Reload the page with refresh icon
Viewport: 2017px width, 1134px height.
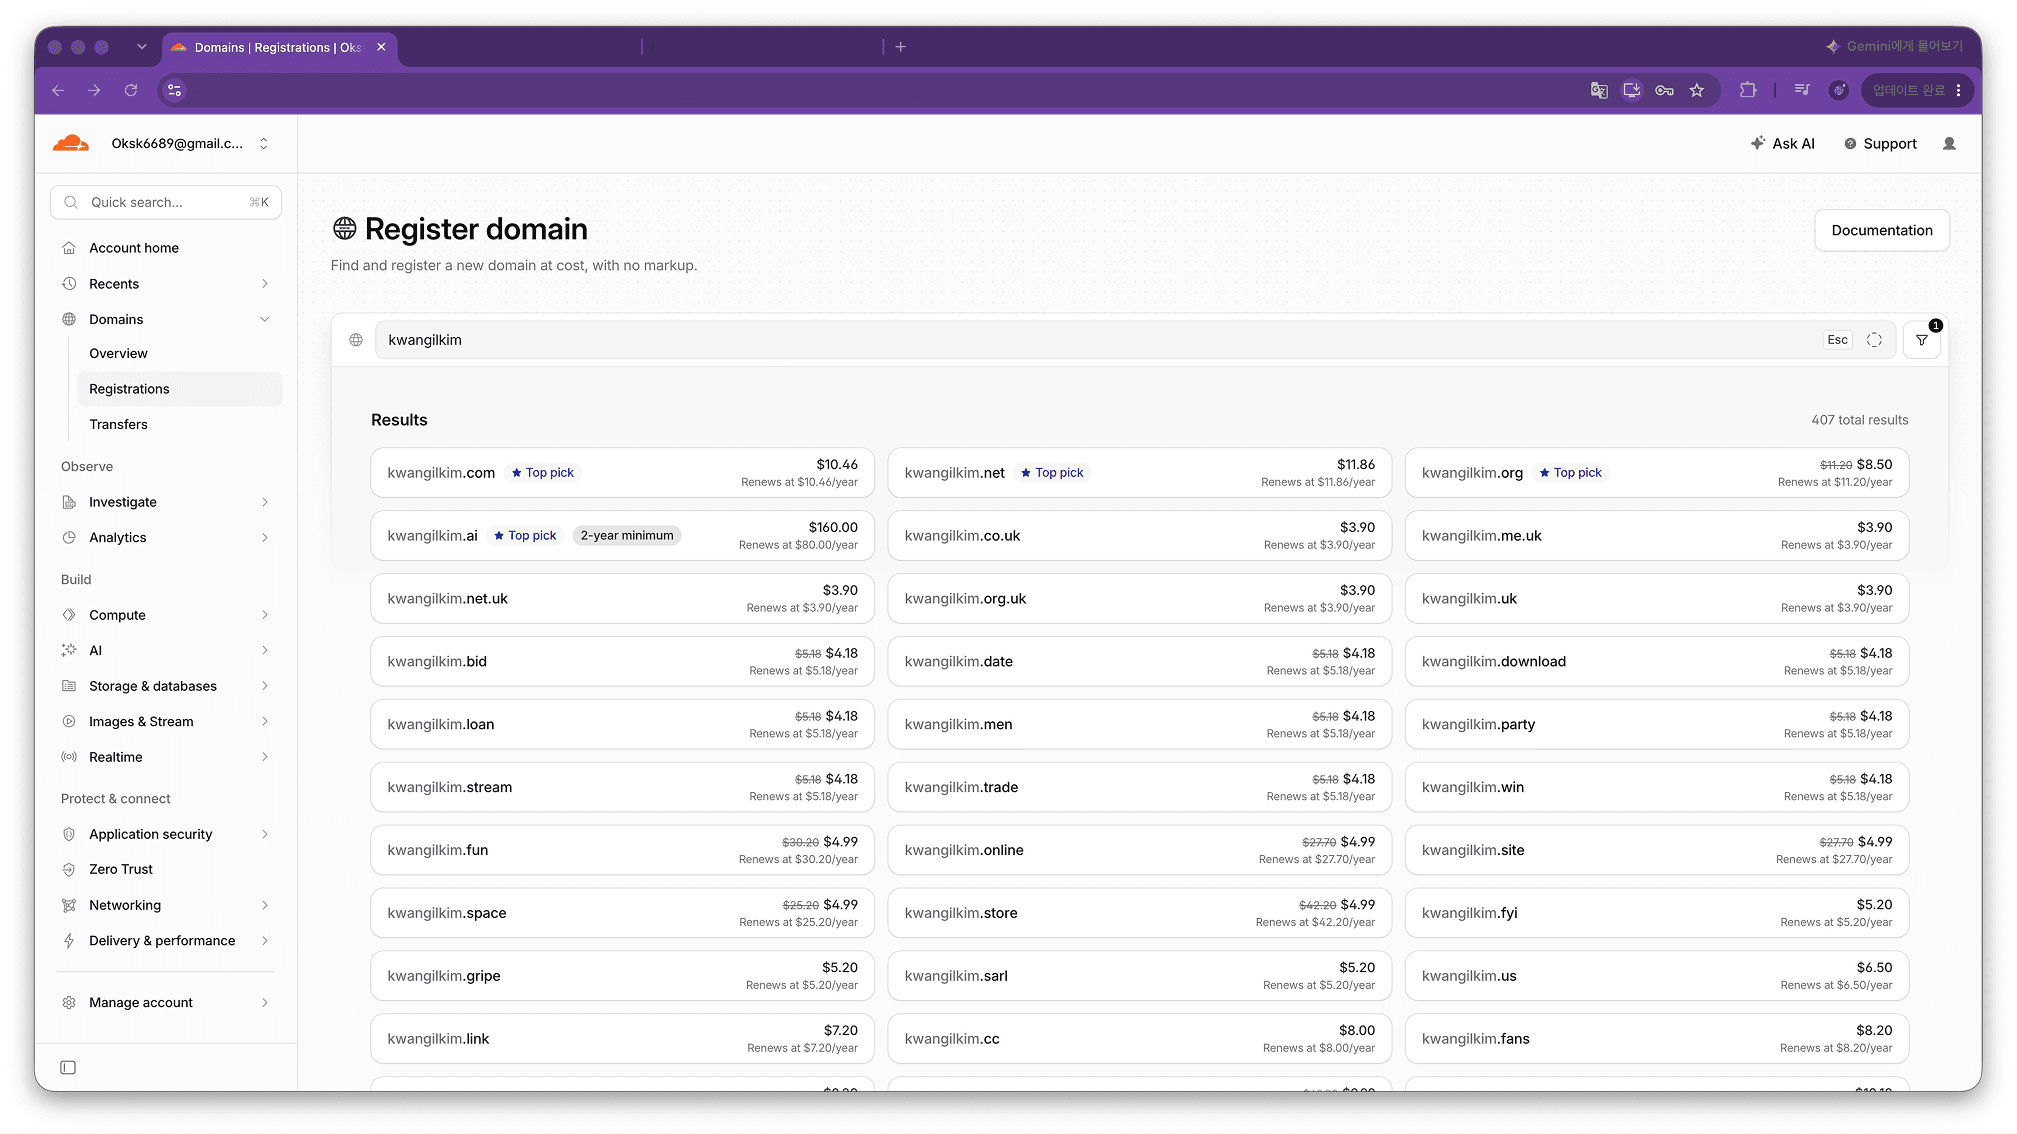click(130, 90)
